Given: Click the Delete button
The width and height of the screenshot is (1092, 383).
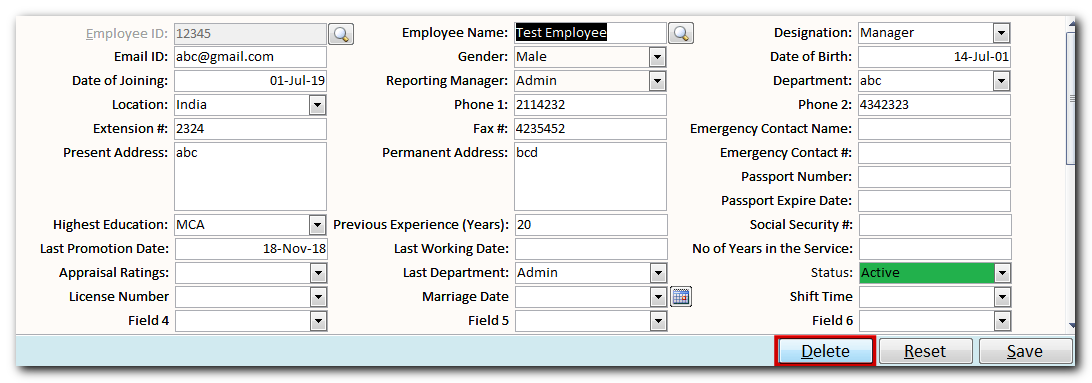Looking at the screenshot, I should point(825,352).
